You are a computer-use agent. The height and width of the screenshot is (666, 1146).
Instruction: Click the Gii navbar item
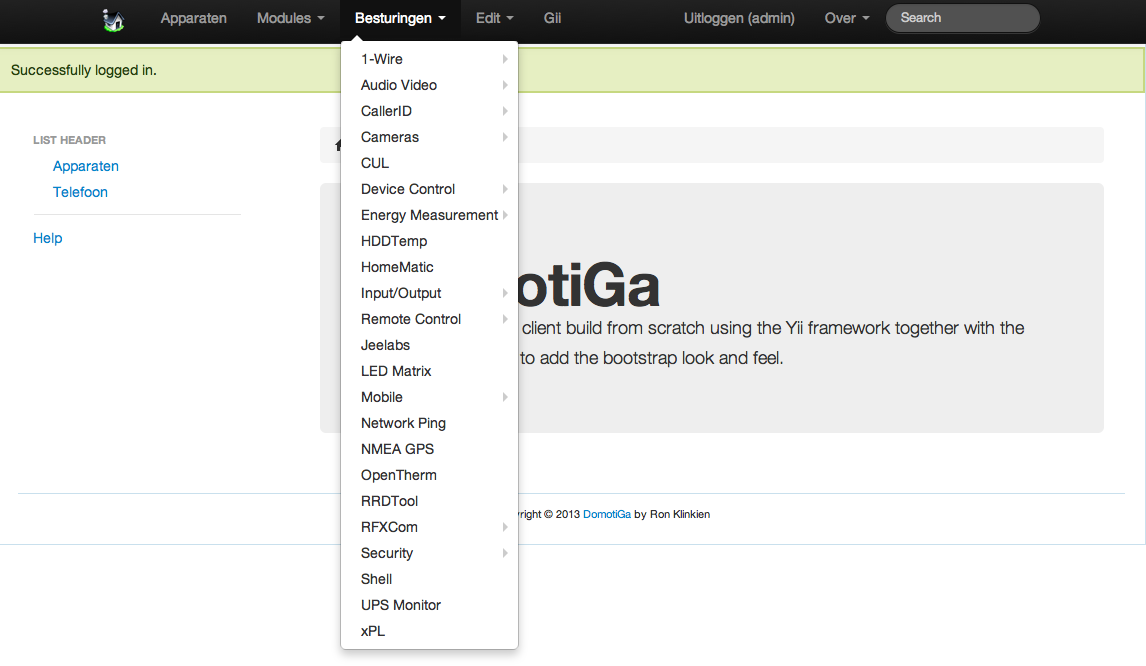[552, 18]
